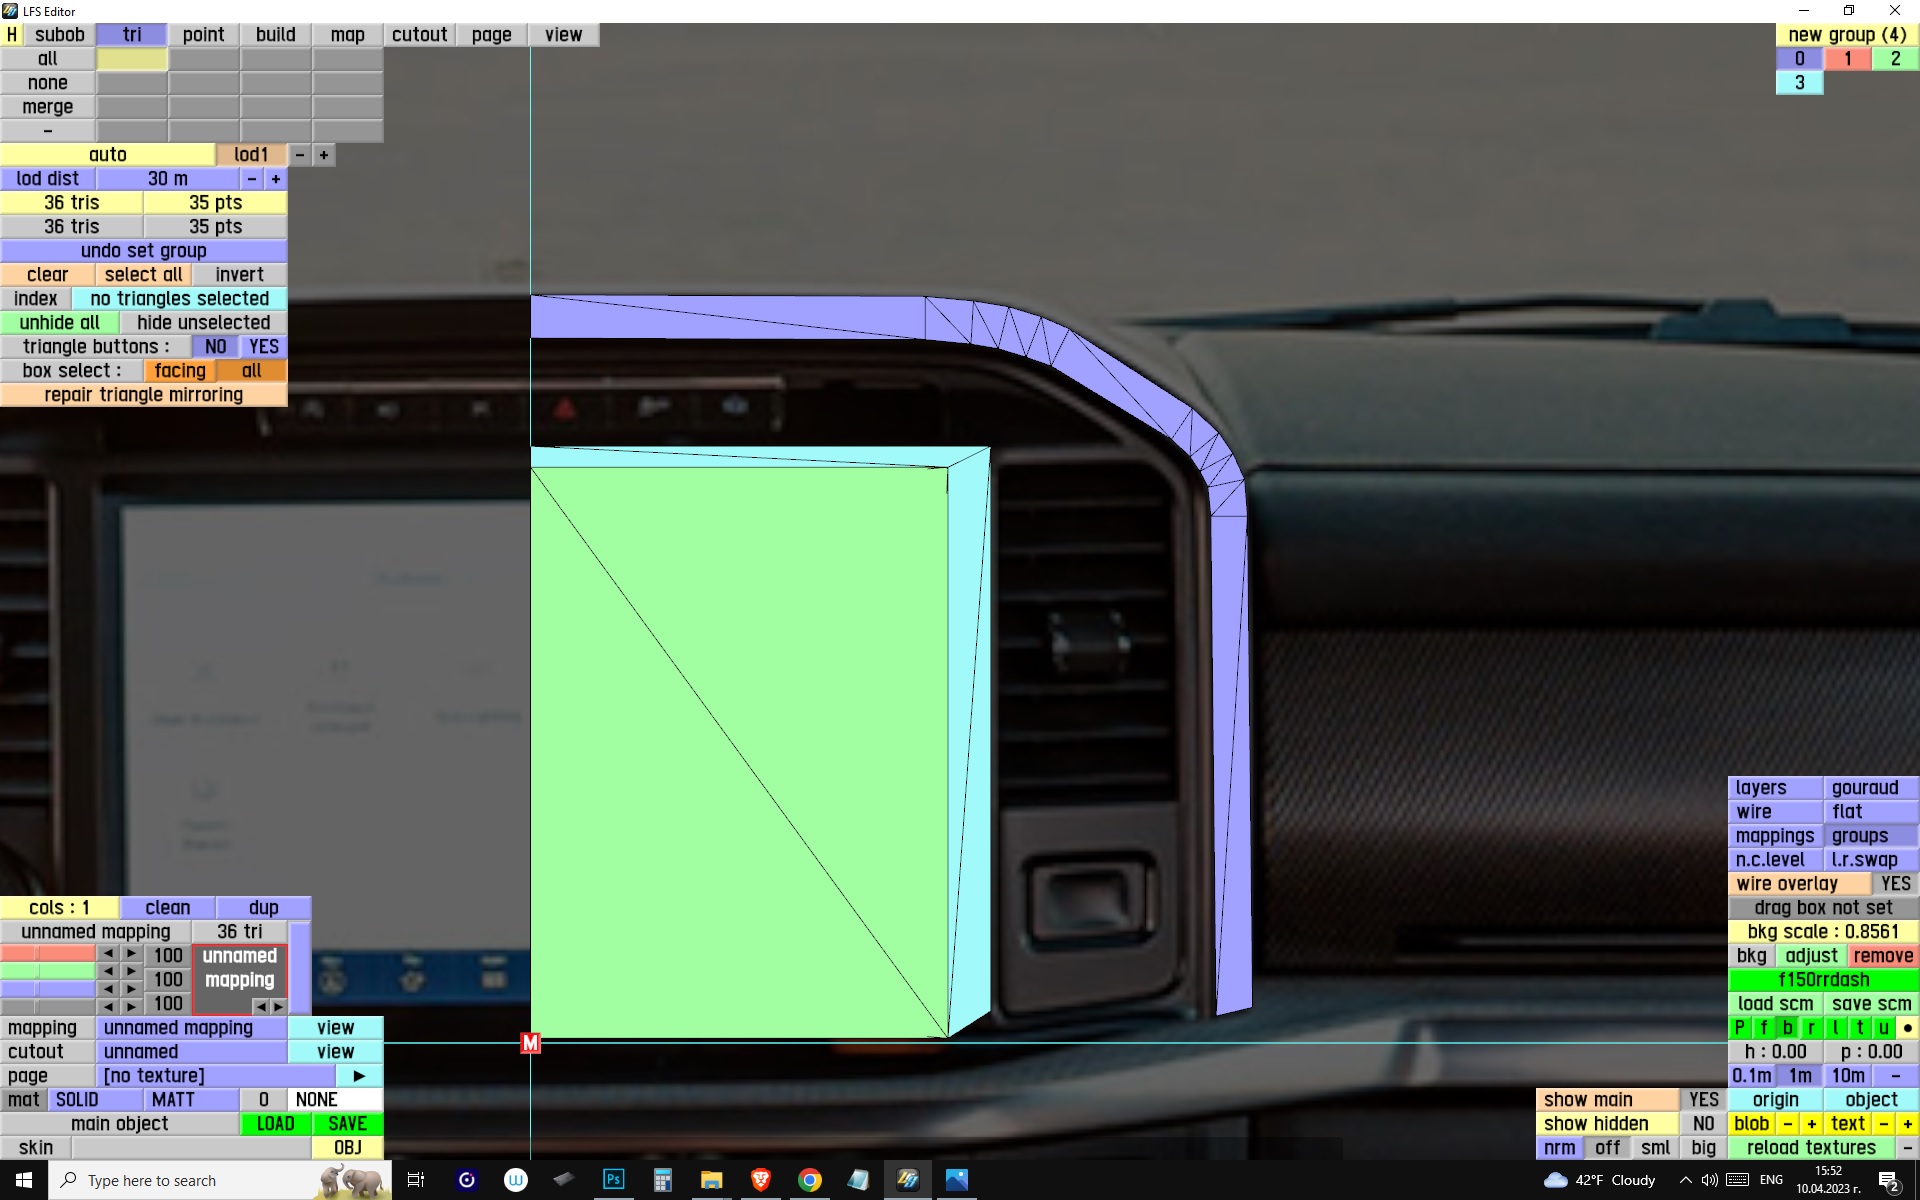The image size is (1920, 1200).
Task: Click reload textures button
Action: 1810,1148
